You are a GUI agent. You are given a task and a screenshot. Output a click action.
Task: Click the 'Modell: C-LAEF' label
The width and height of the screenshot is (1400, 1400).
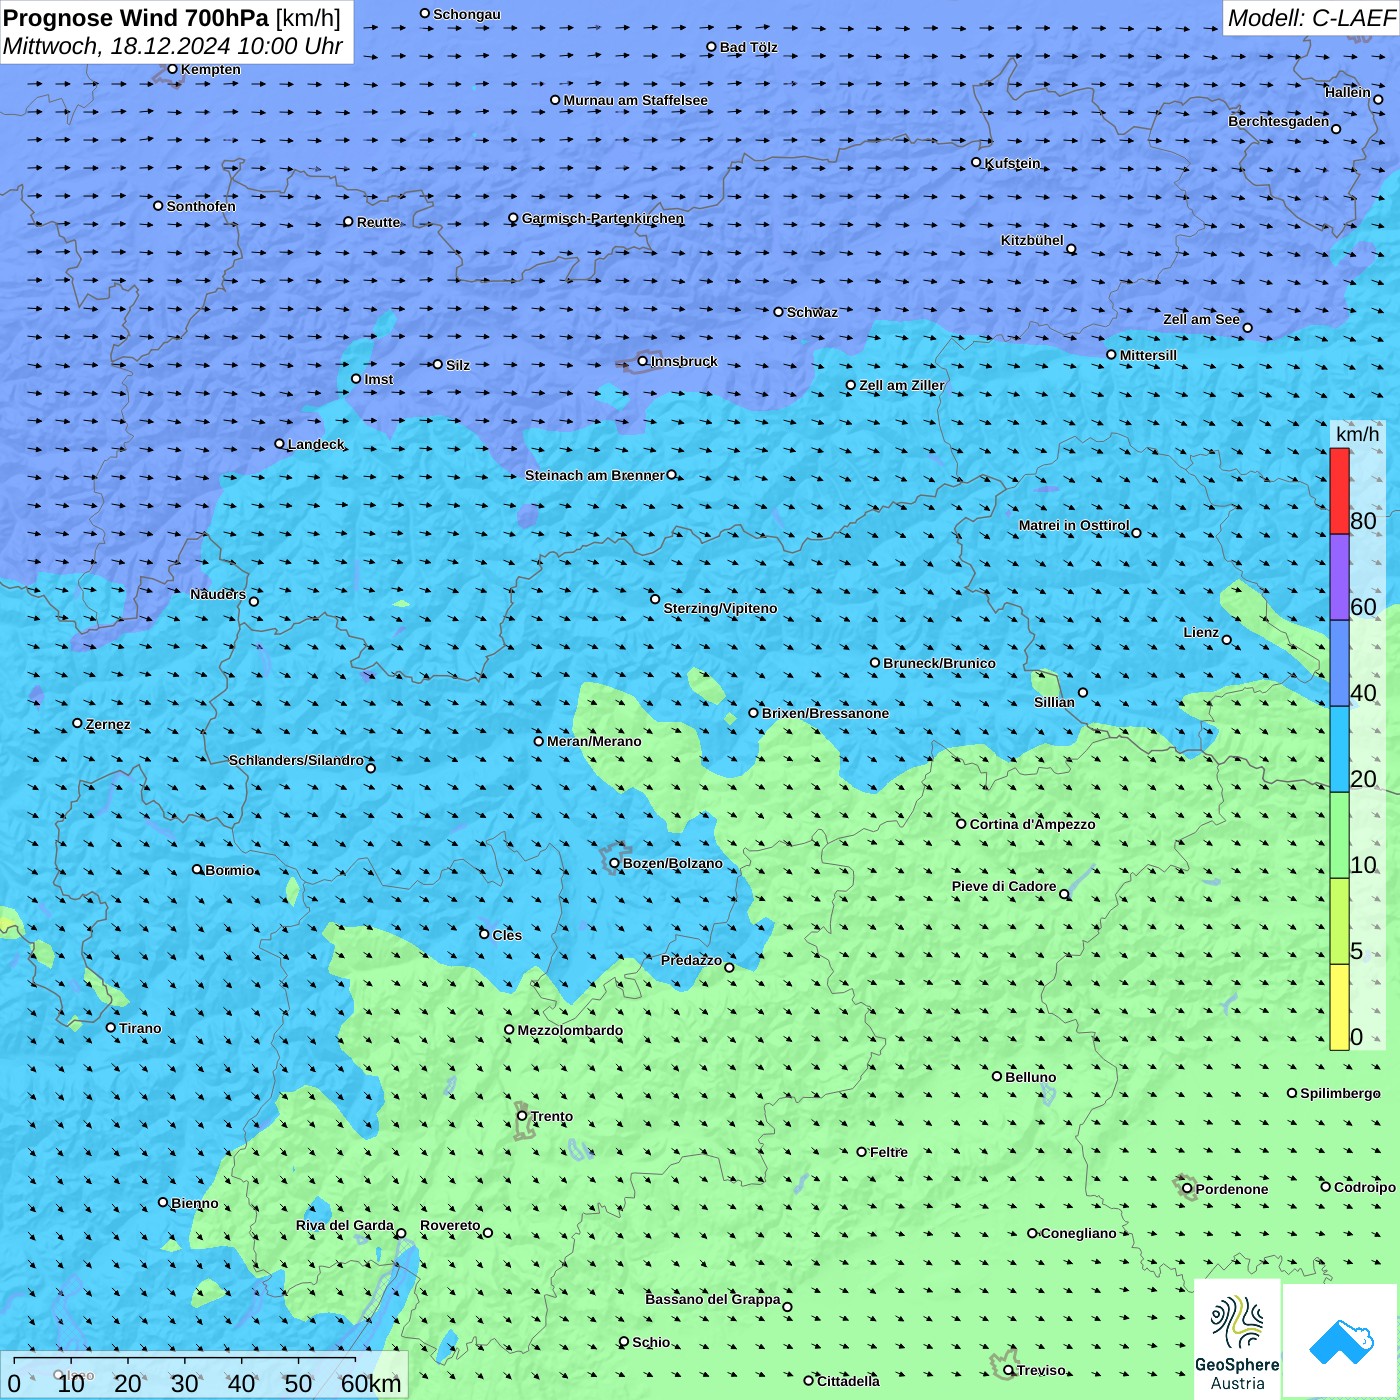(1311, 17)
